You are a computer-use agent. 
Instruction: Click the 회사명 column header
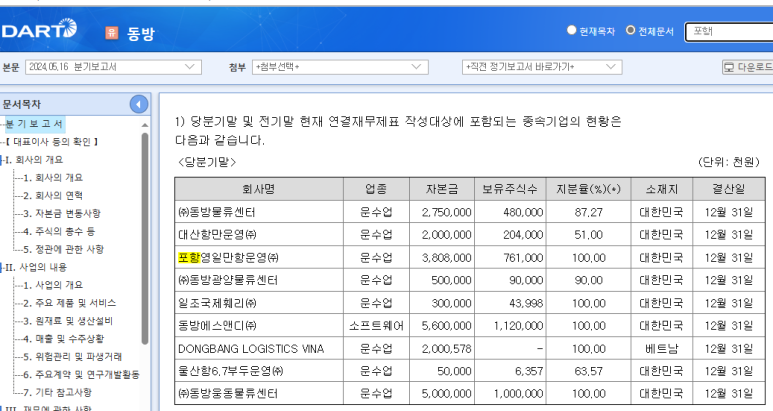click(259, 189)
